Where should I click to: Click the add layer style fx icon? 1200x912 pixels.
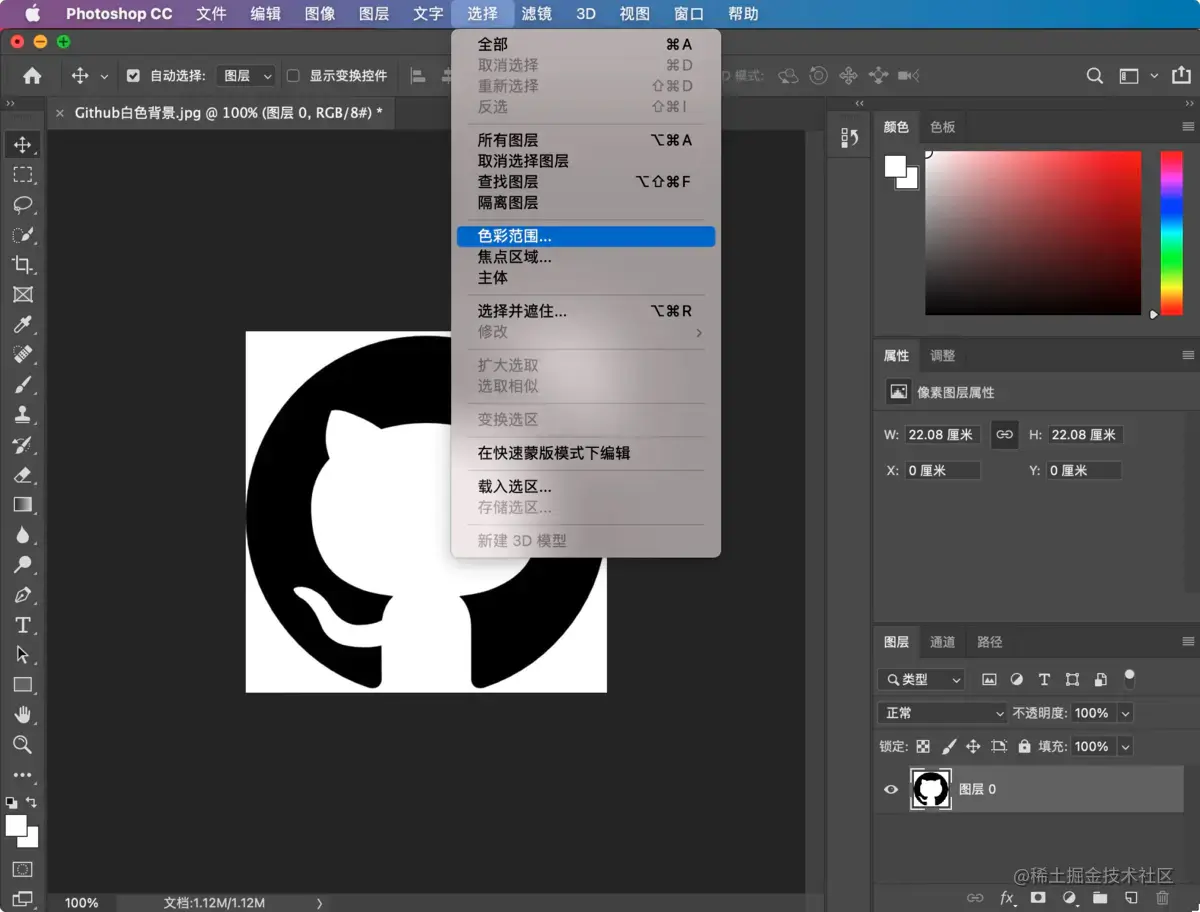pyautogui.click(x=1007, y=898)
